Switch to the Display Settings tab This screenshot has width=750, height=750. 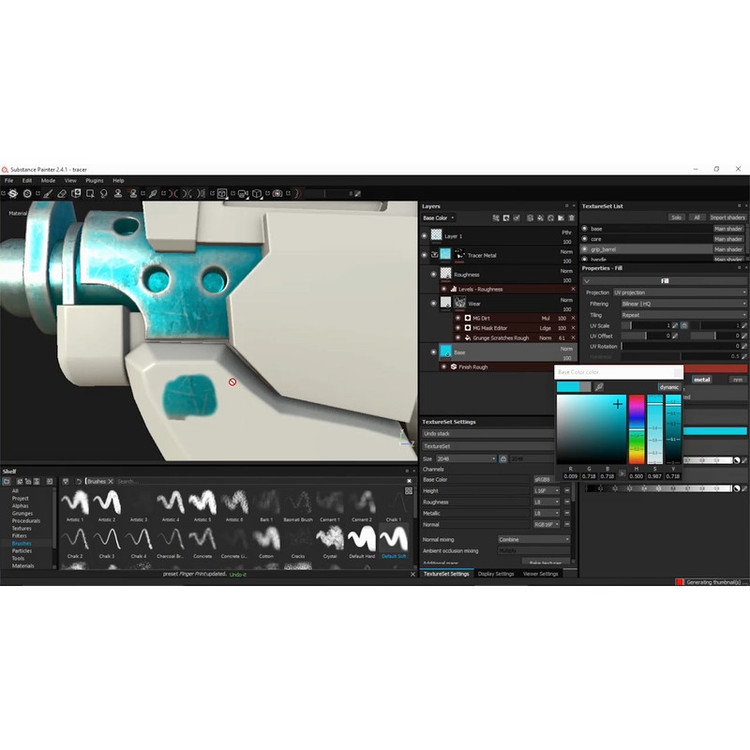[495, 574]
